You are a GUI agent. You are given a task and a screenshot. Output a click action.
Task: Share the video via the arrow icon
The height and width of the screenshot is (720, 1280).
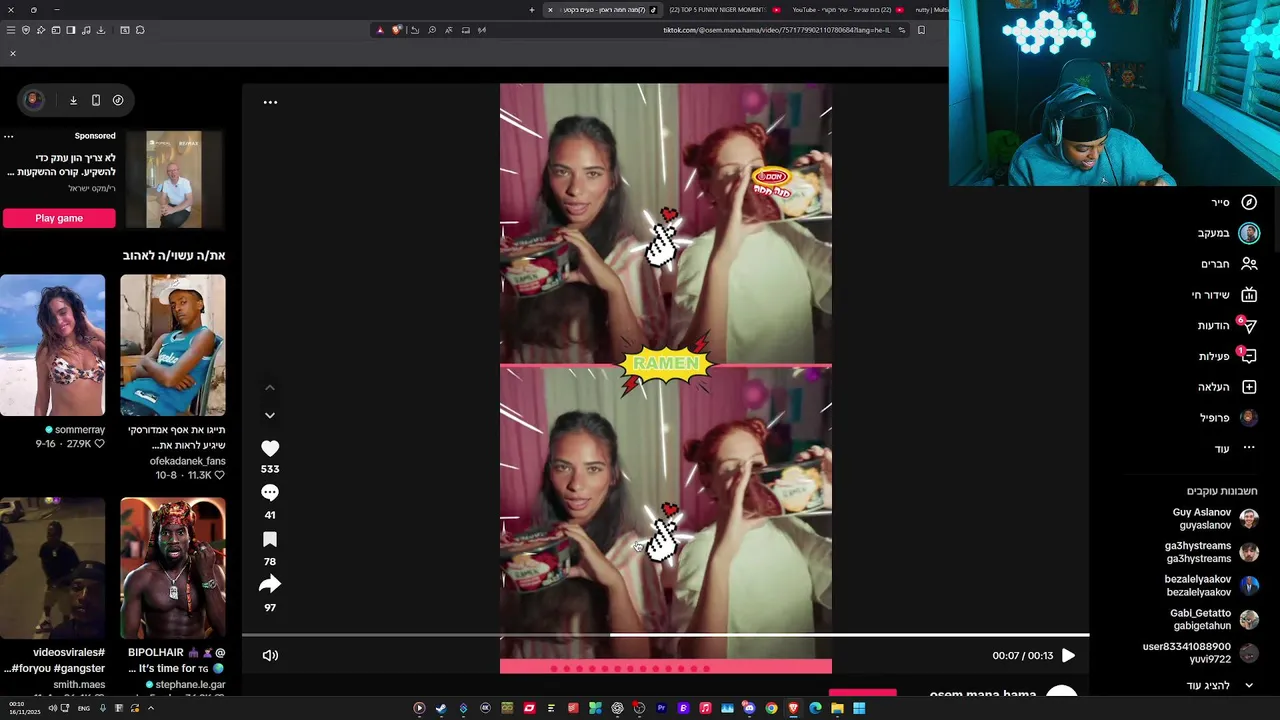[x=270, y=585]
